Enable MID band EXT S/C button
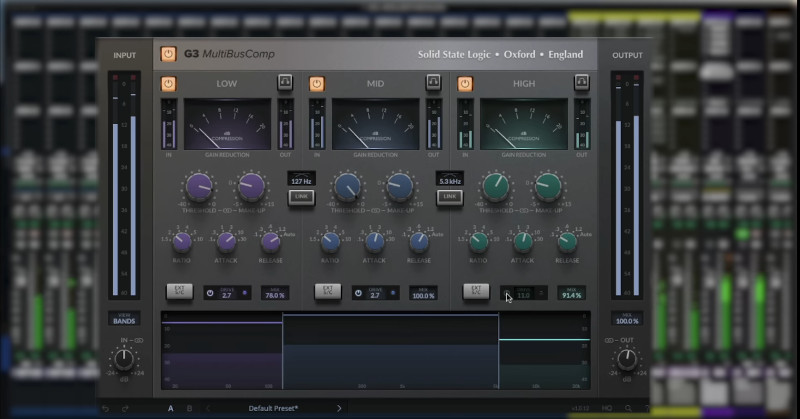The width and height of the screenshot is (800, 419). (328, 291)
